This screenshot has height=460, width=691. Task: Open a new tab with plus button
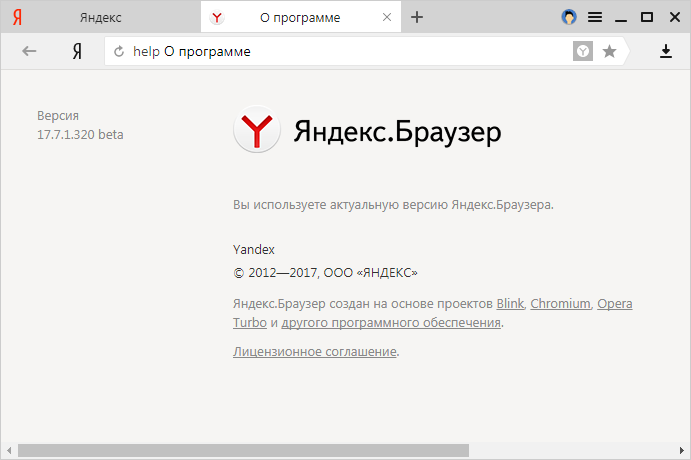click(417, 17)
